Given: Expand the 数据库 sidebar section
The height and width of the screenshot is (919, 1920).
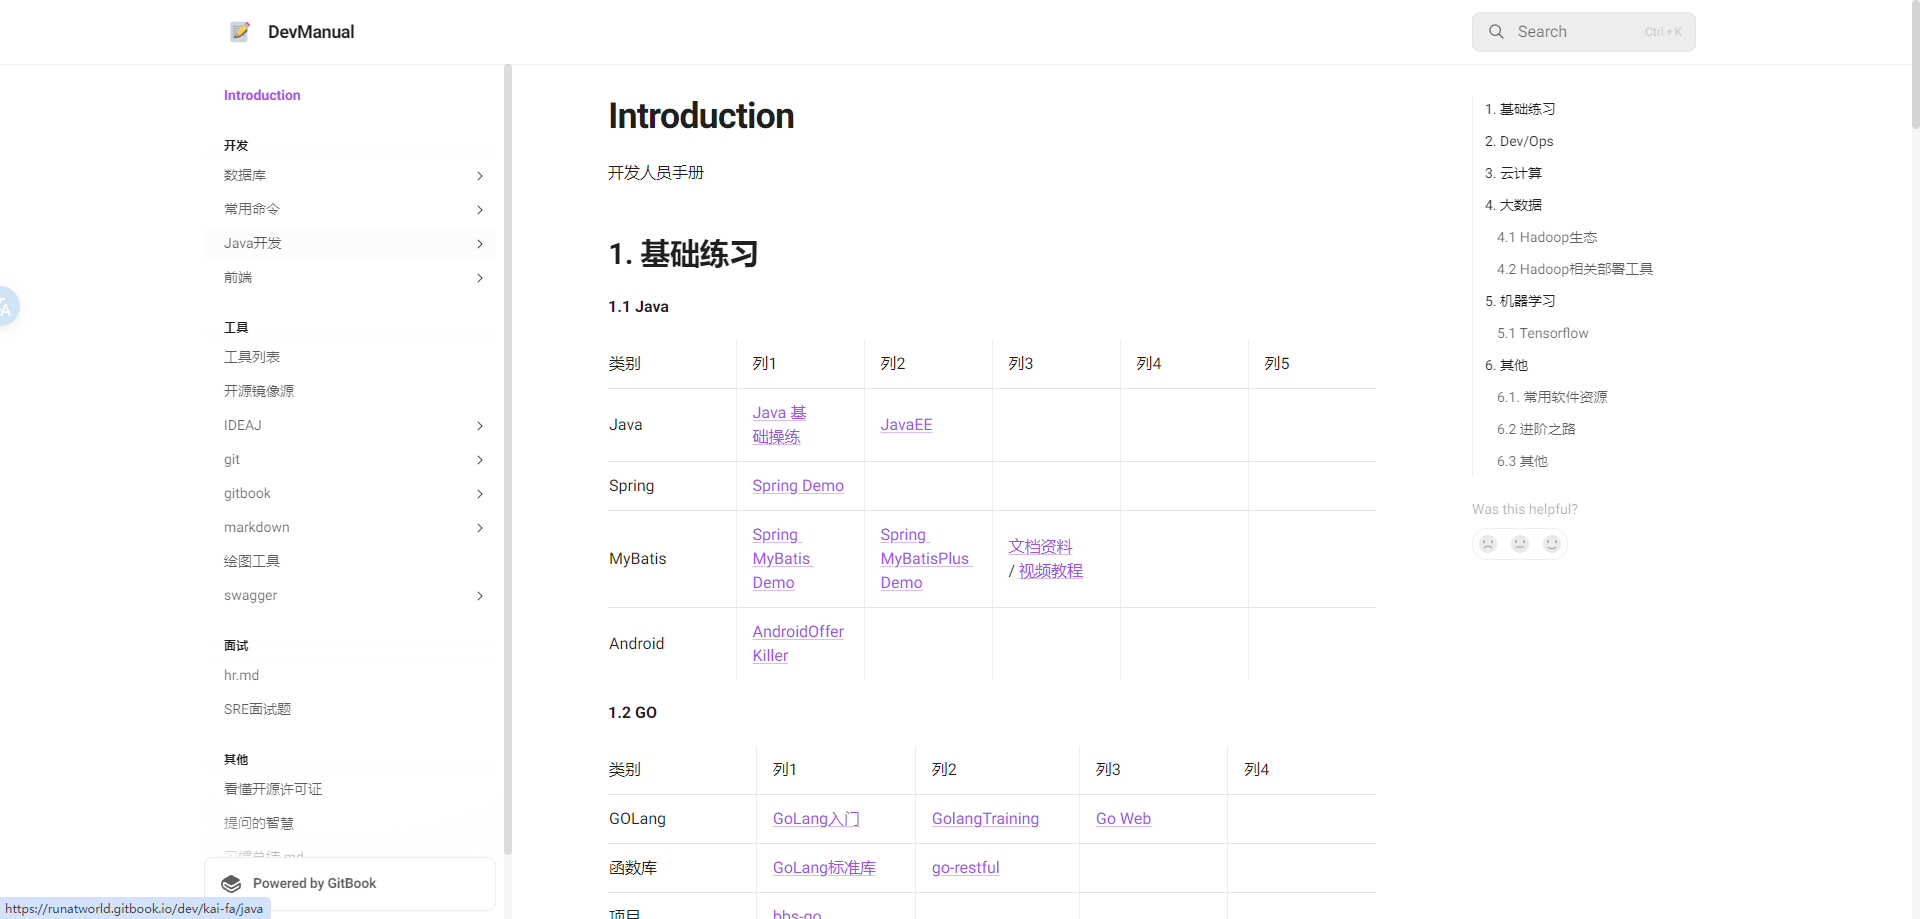Looking at the screenshot, I should tap(480, 176).
